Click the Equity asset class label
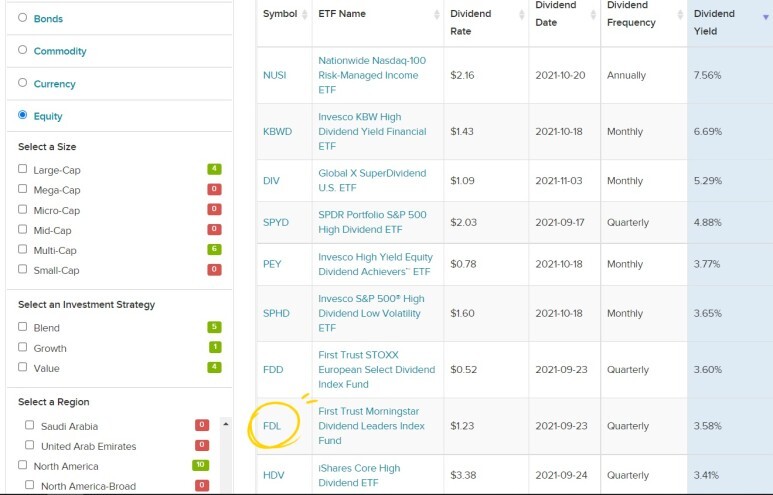773x495 pixels. click(x=48, y=116)
